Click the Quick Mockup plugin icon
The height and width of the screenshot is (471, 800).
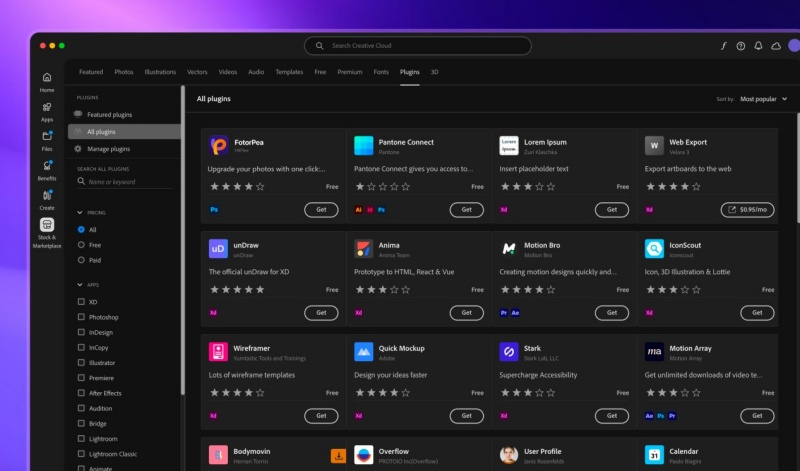pos(364,352)
